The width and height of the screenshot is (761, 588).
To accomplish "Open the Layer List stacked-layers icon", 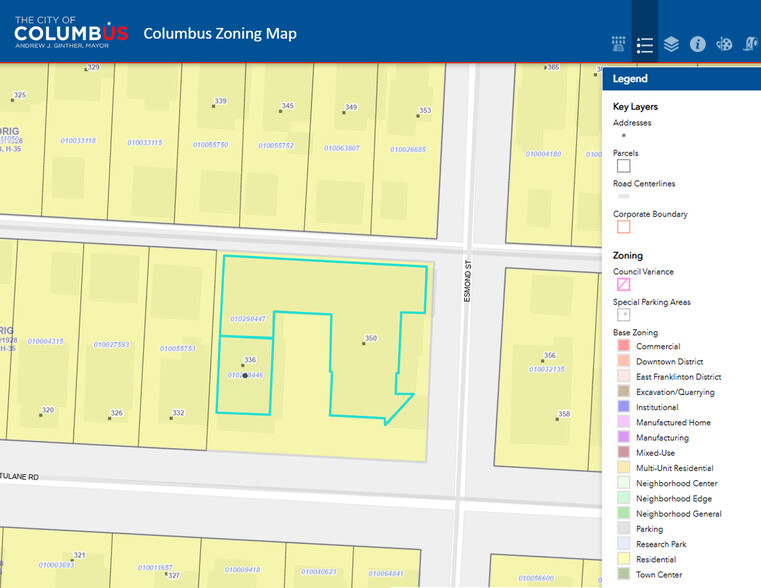I will click(671, 44).
